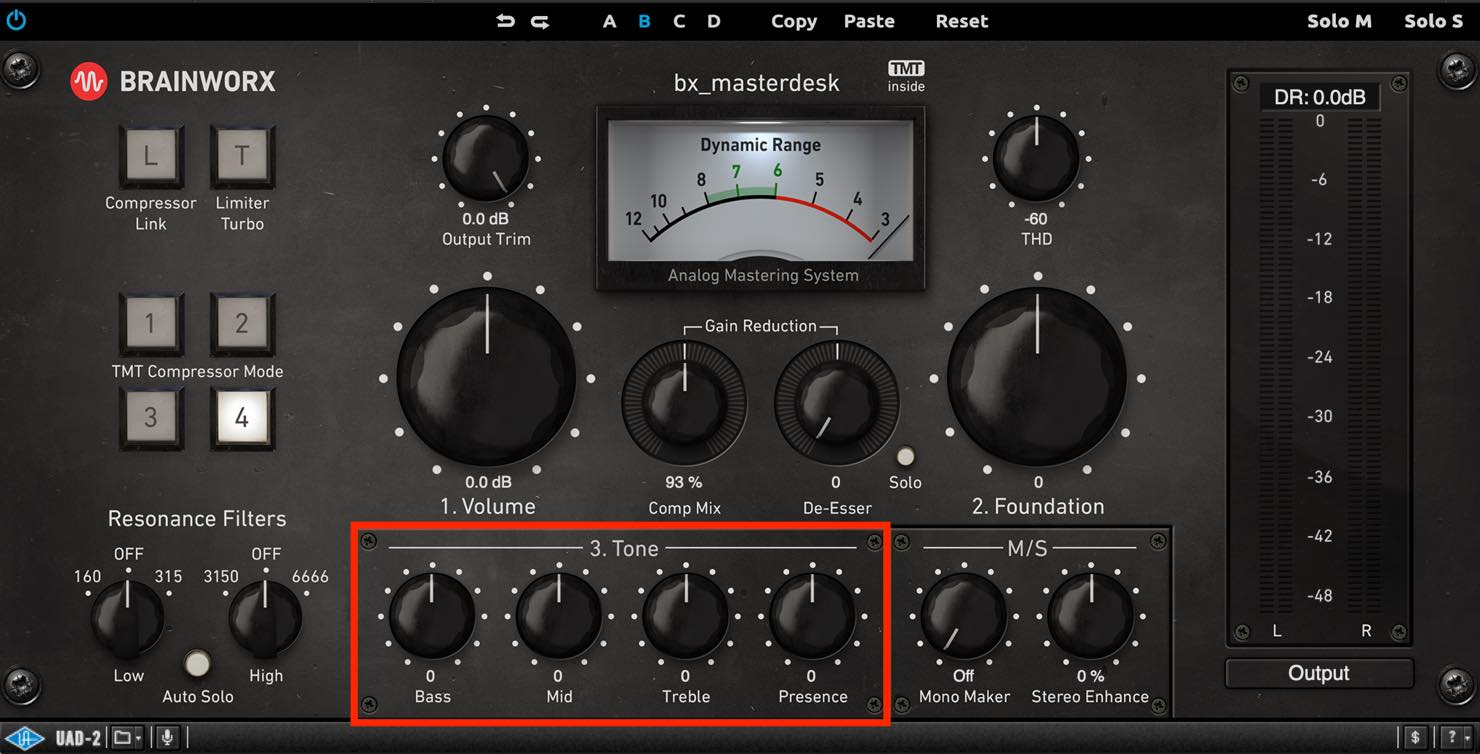
Task: Toggle the Compressor Link L button
Action: click(151, 156)
